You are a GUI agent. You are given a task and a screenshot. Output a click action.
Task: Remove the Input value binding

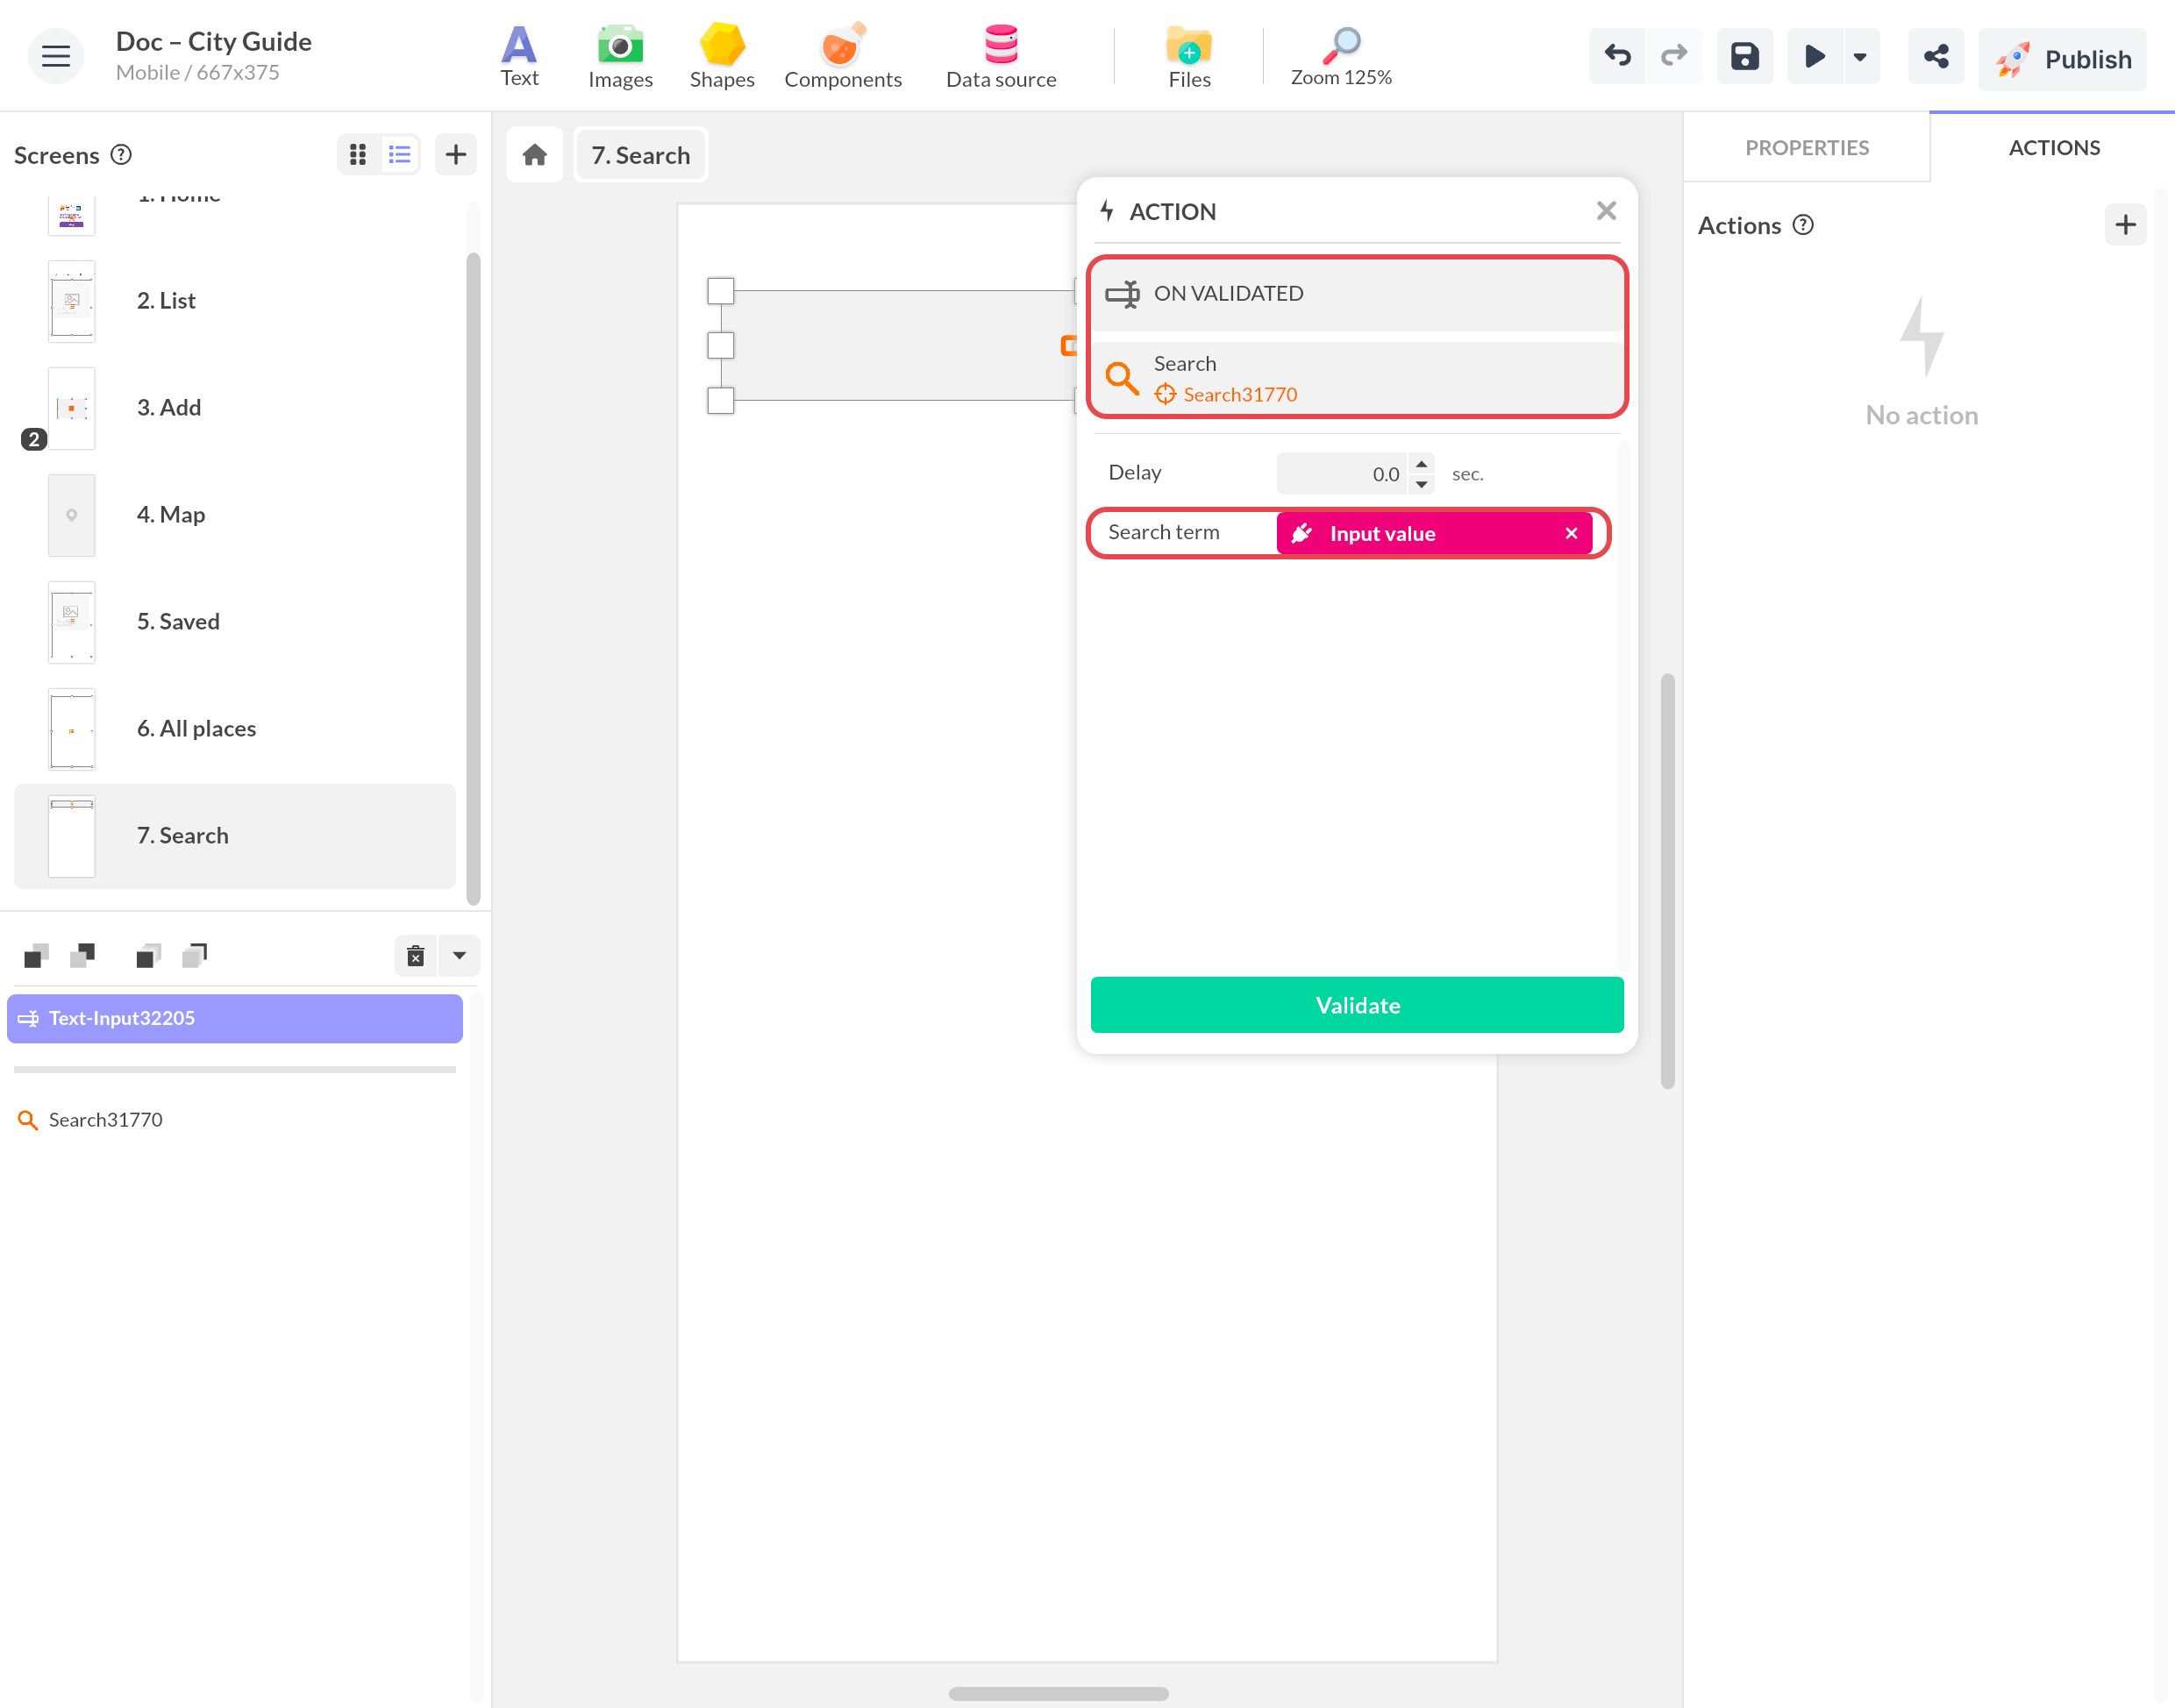pyautogui.click(x=1571, y=533)
